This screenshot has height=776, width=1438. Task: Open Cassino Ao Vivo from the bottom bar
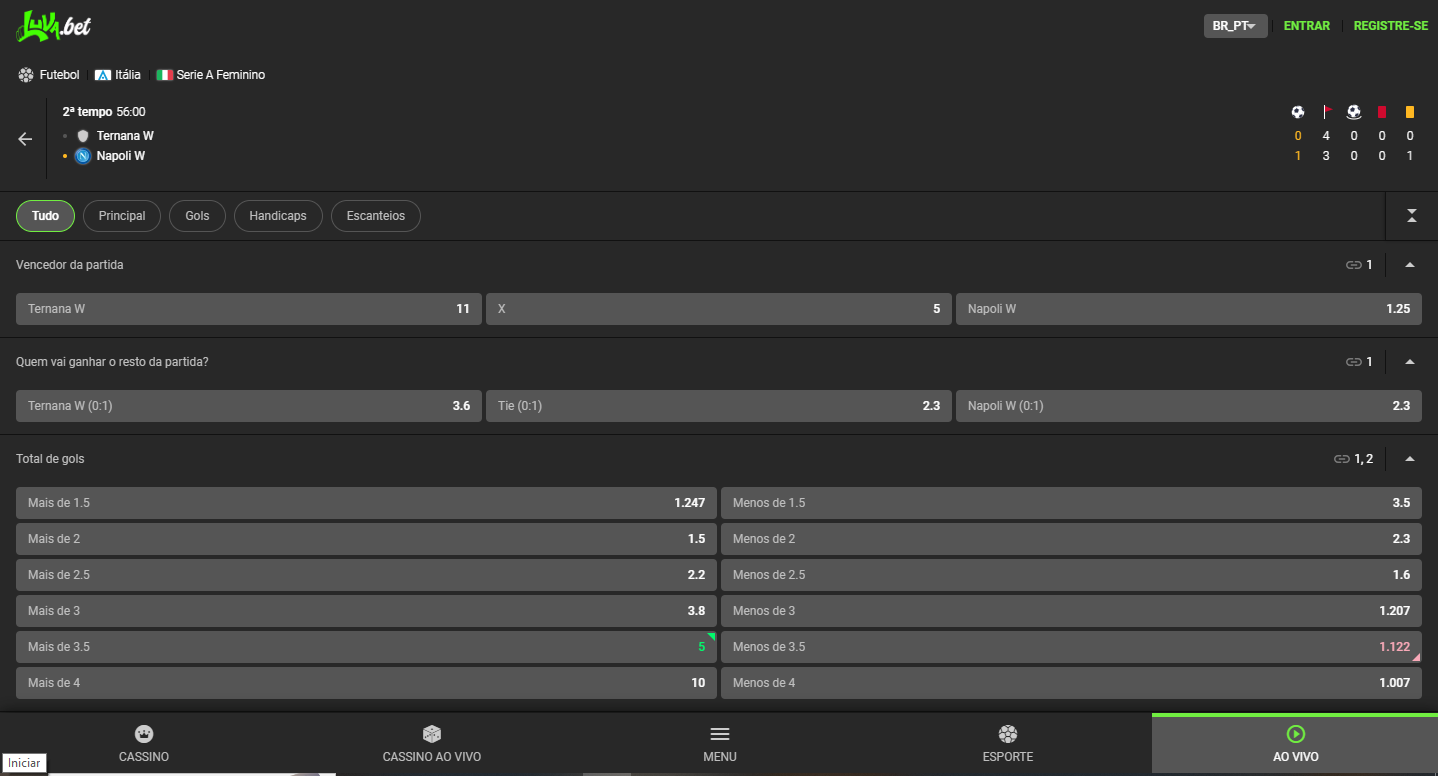click(x=432, y=744)
